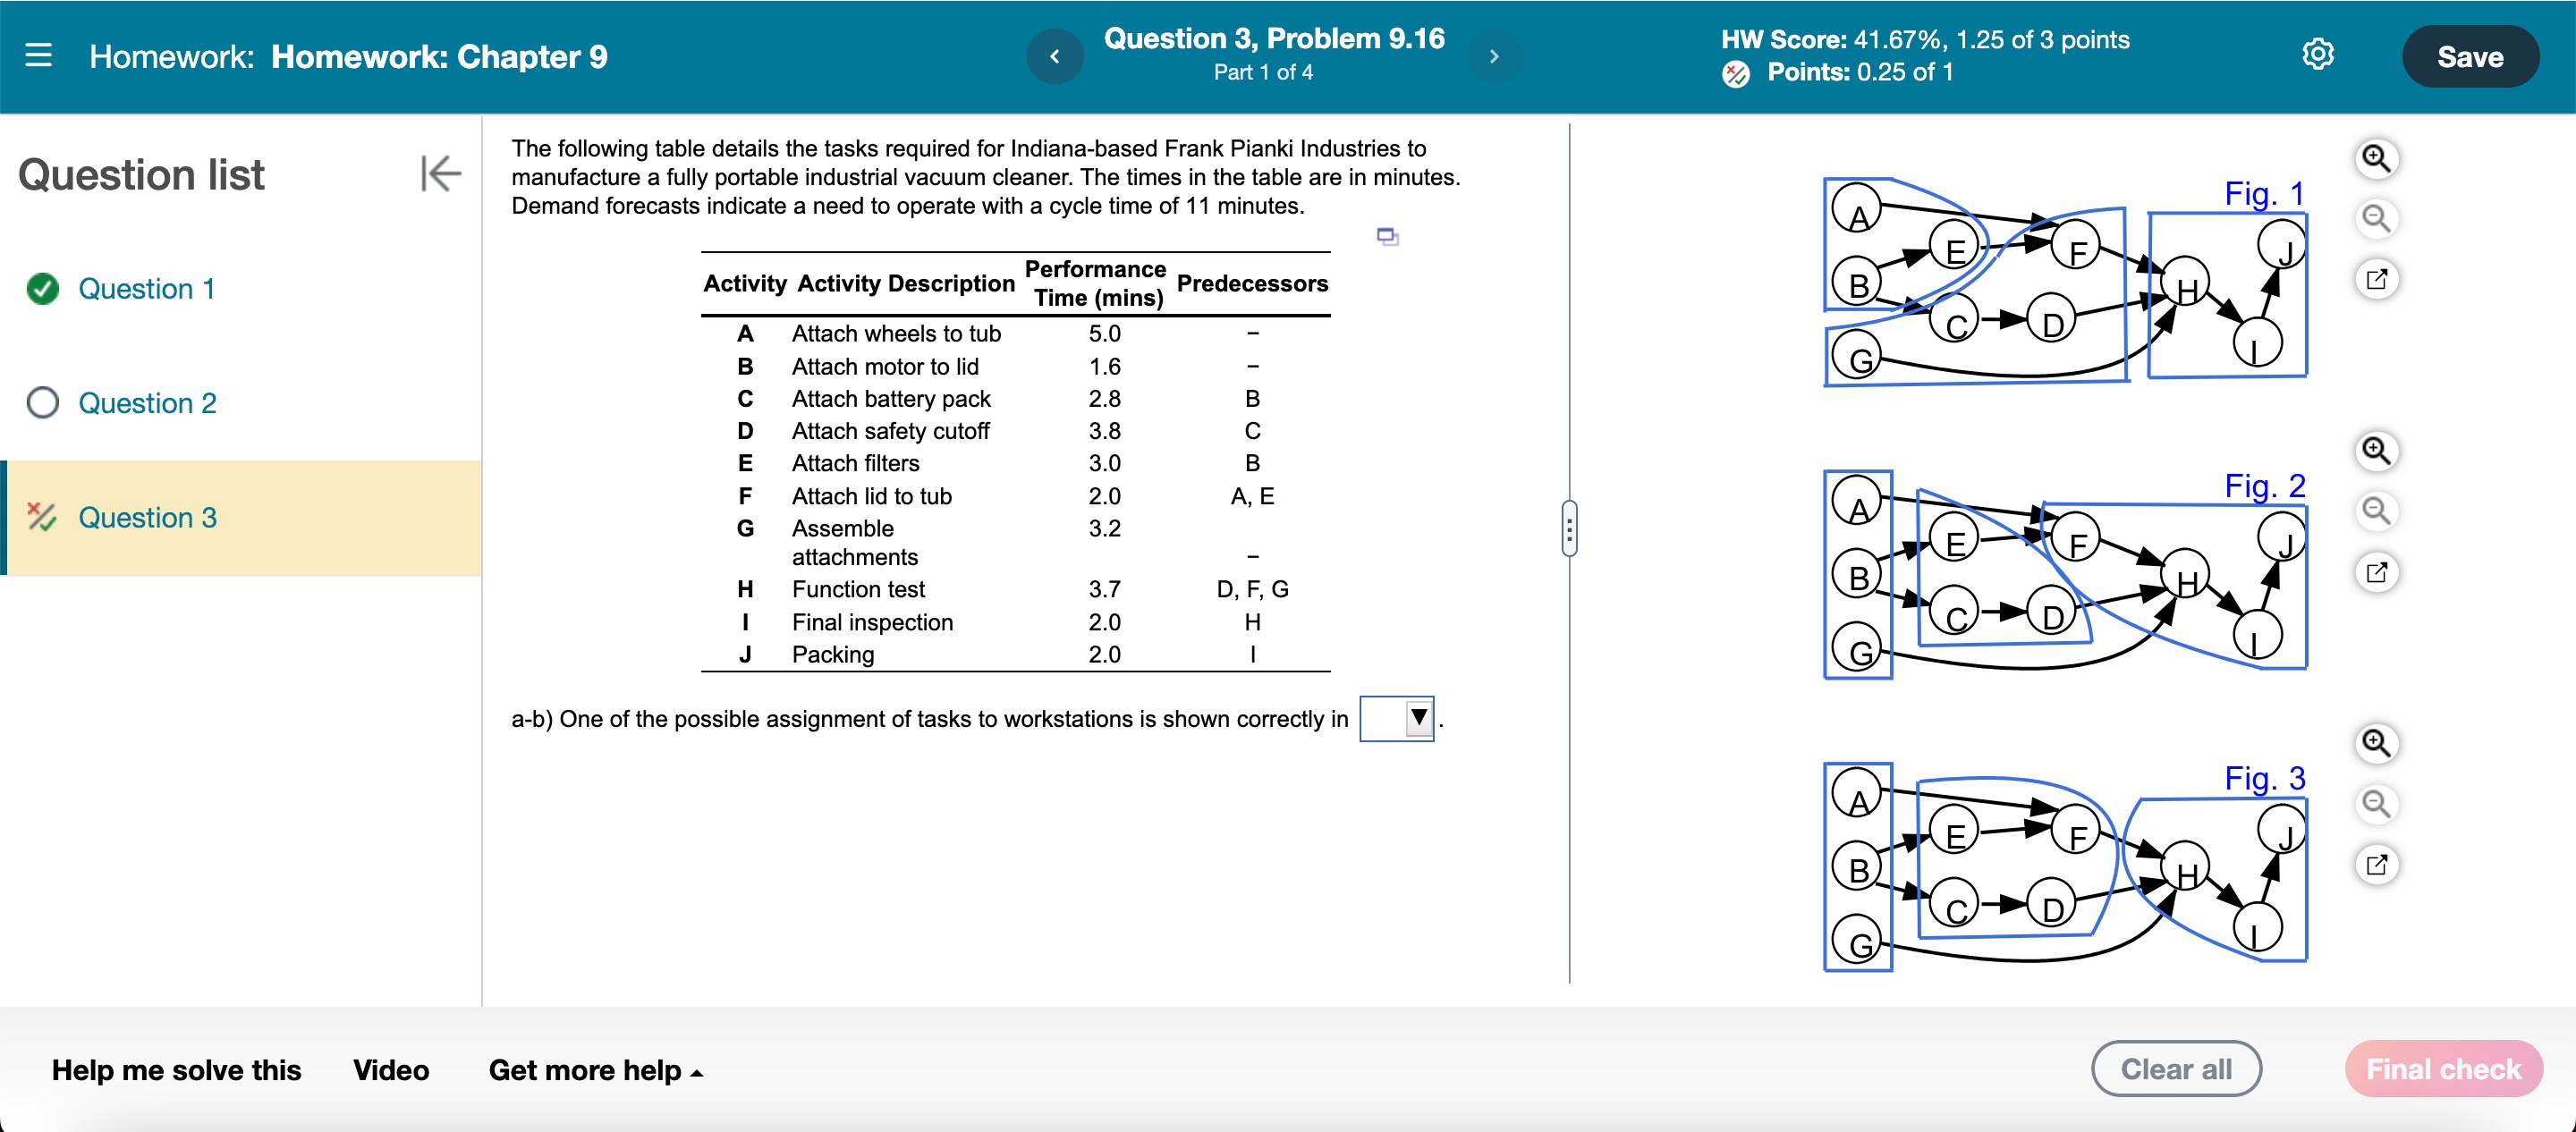The image size is (2576, 1132).
Task: Click the copy question icon near the table
Action: (x=1388, y=236)
